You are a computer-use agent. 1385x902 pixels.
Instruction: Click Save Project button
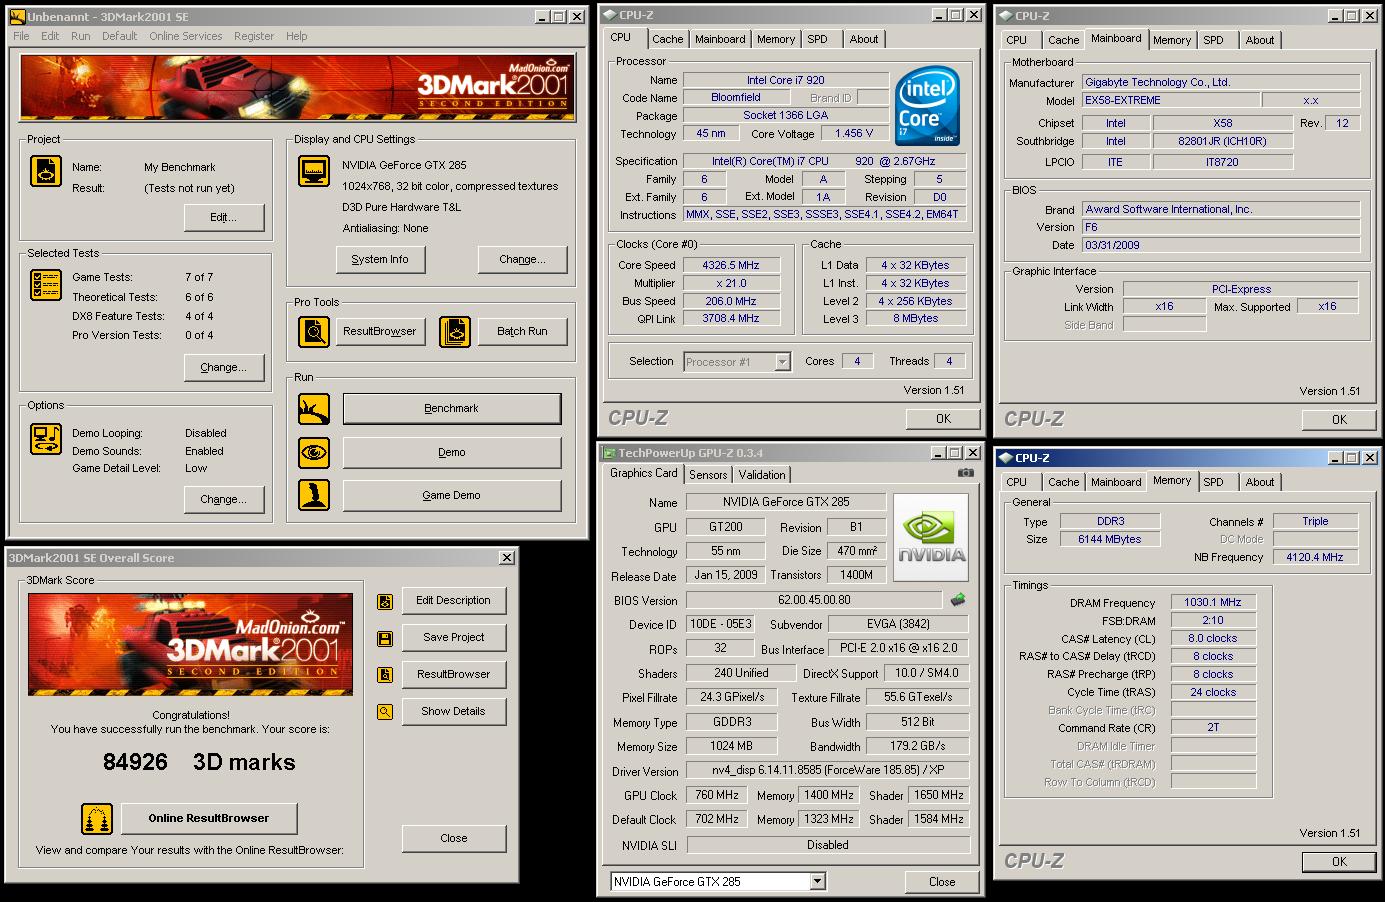(x=453, y=637)
